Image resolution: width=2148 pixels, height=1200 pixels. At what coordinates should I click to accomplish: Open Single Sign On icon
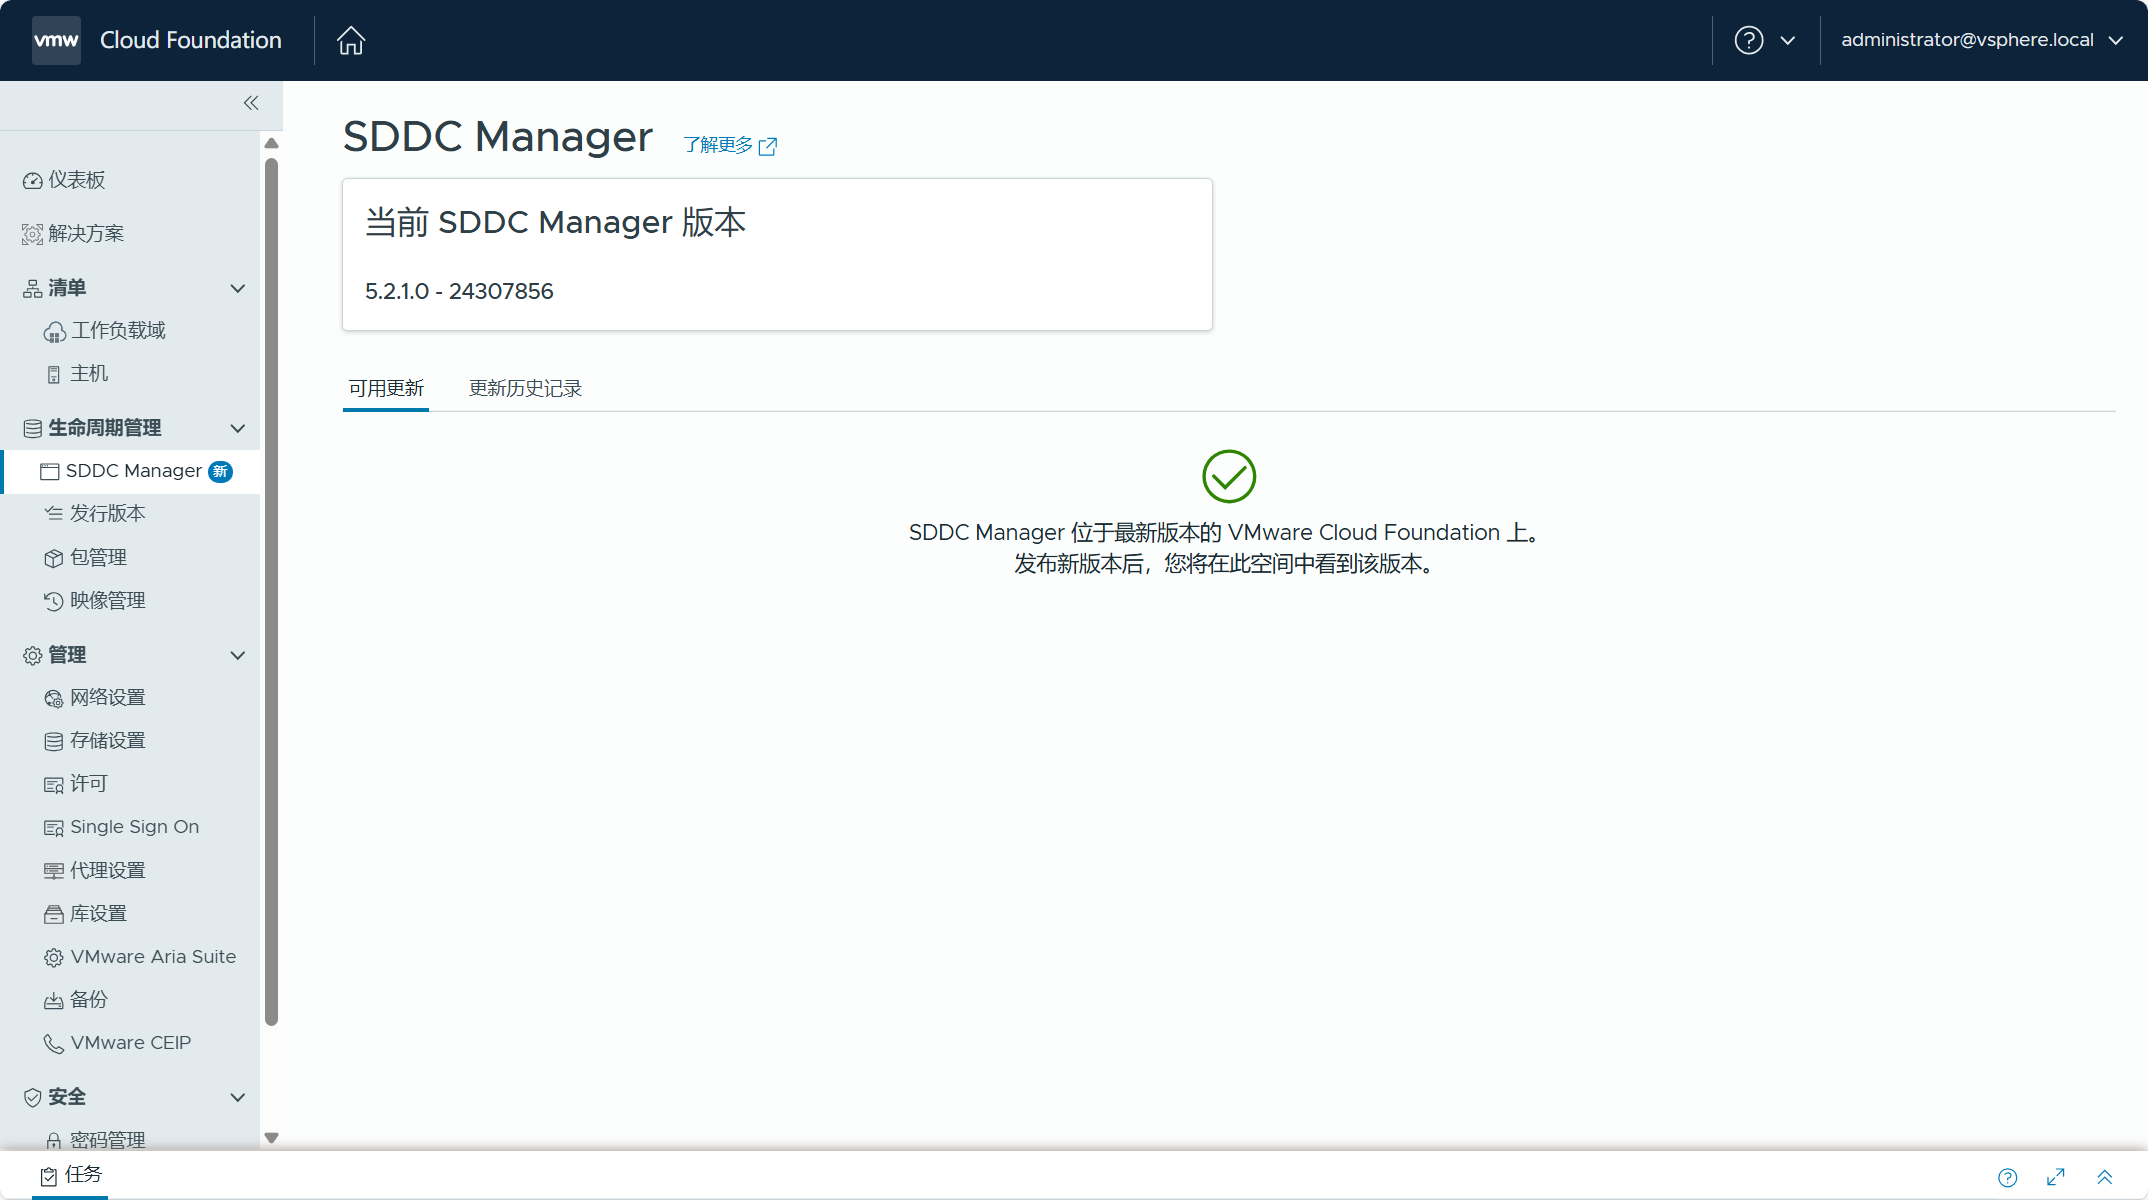54,828
